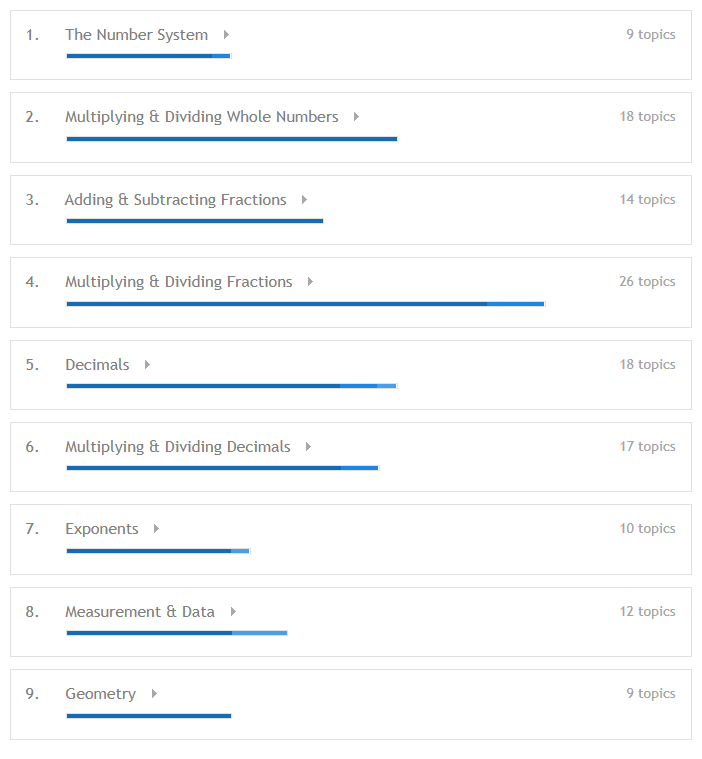Expand Adding & Subtracting Fractions arrow
This screenshot has height=759, width=702.
[x=304, y=199]
